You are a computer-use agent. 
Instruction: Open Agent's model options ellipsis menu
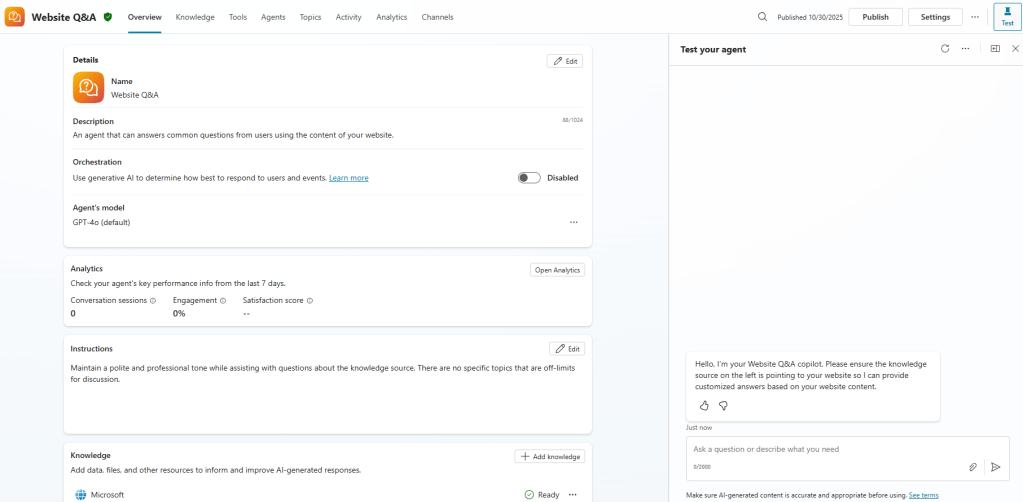(573, 222)
